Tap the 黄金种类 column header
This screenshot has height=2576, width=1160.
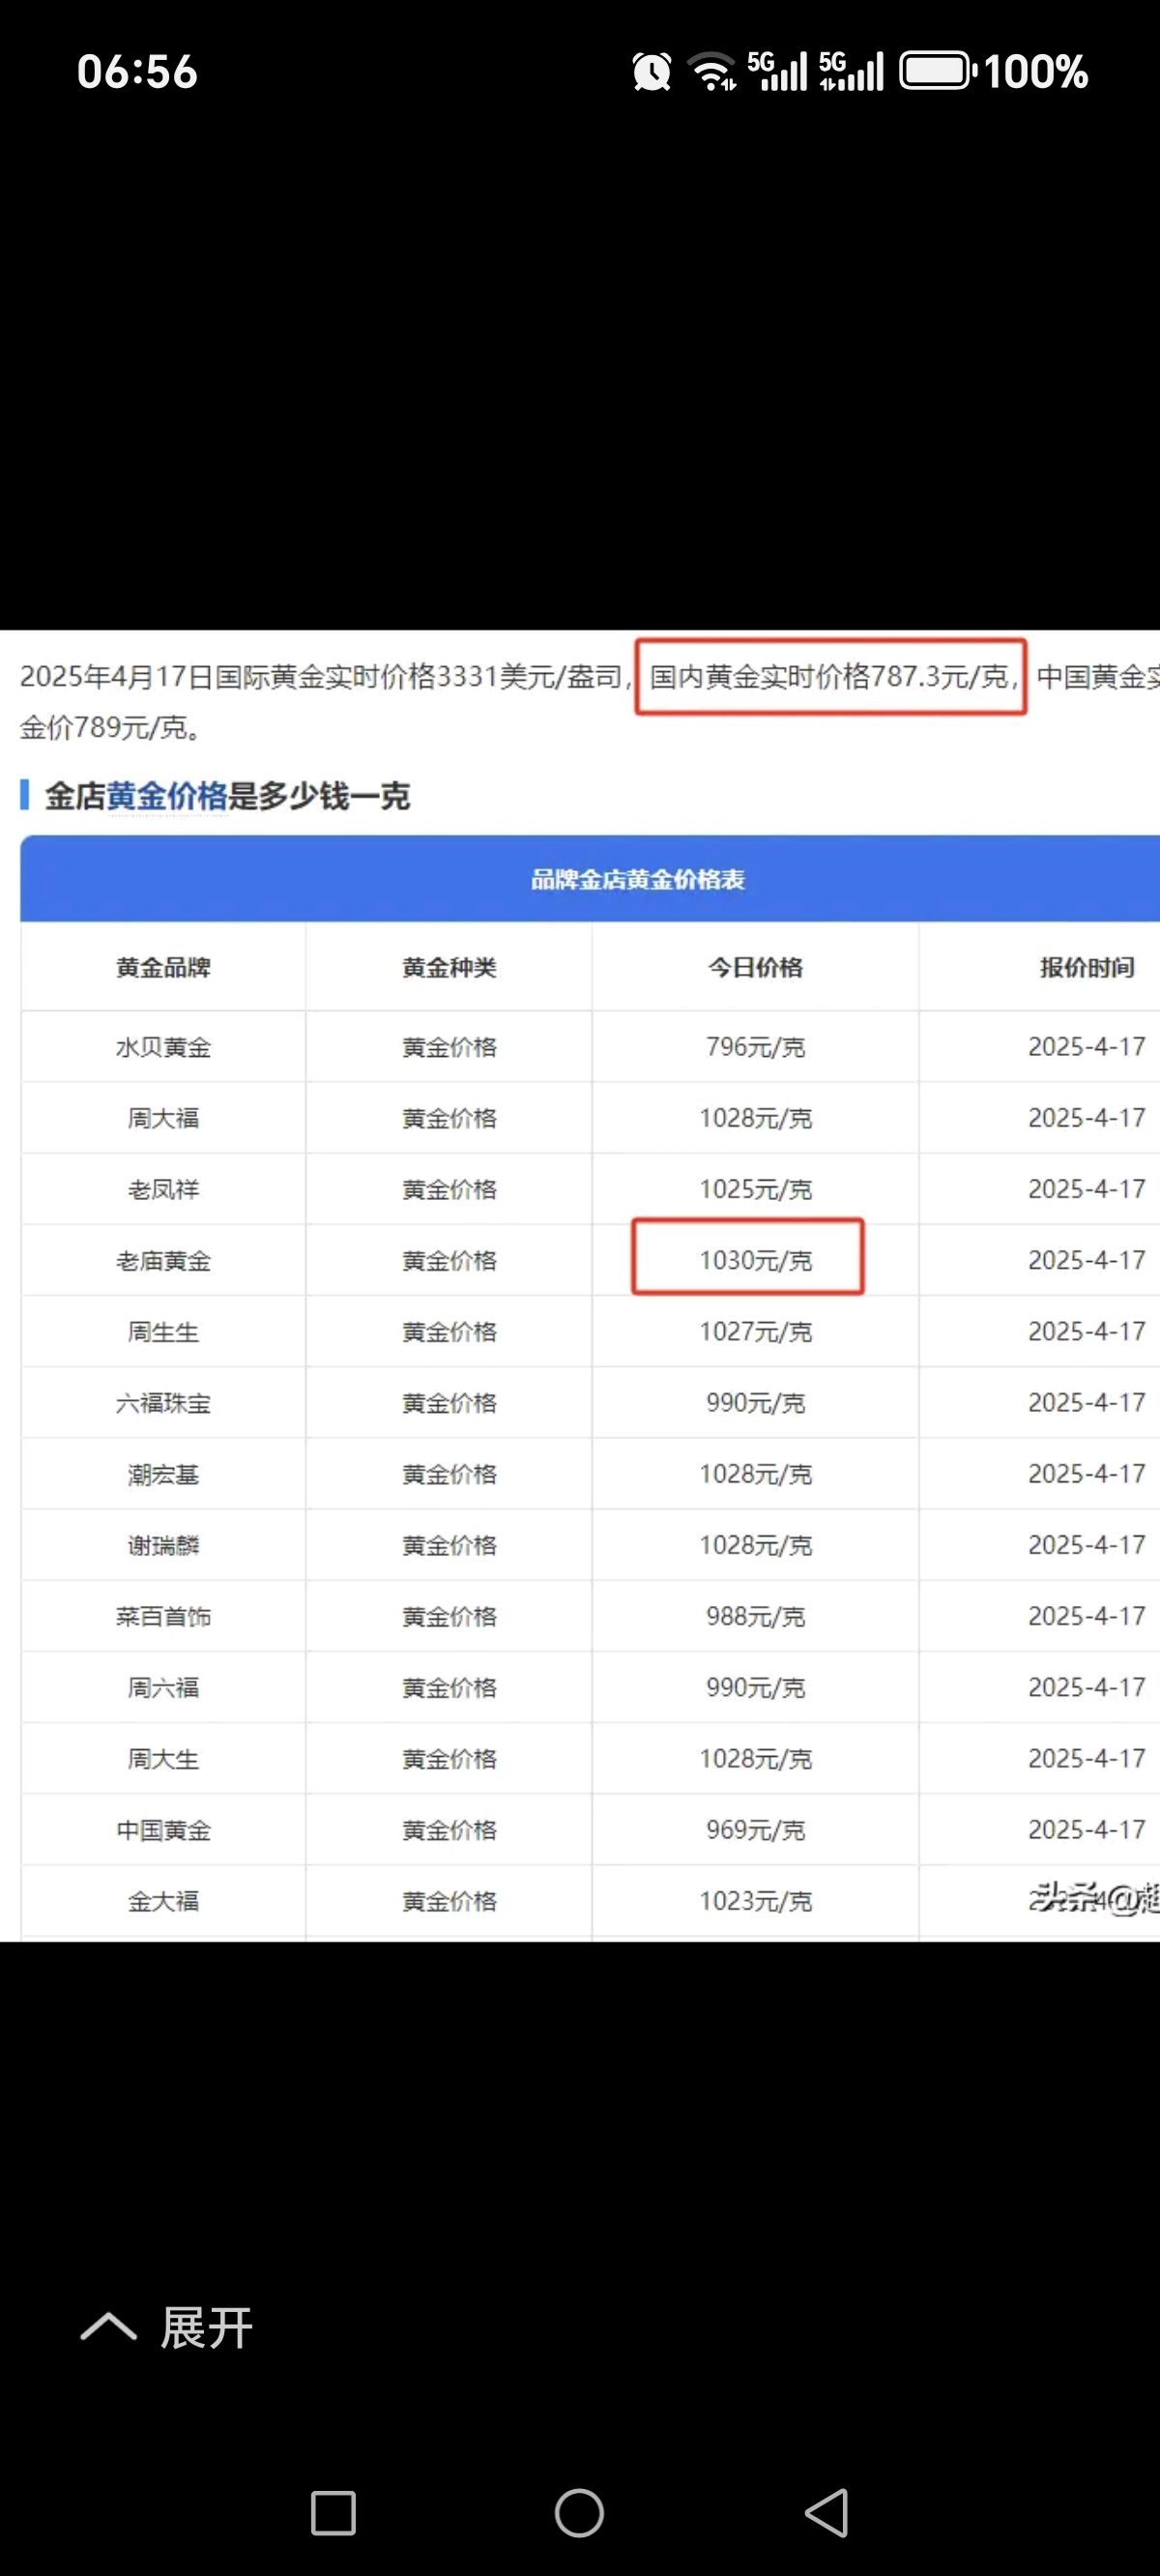tap(449, 967)
